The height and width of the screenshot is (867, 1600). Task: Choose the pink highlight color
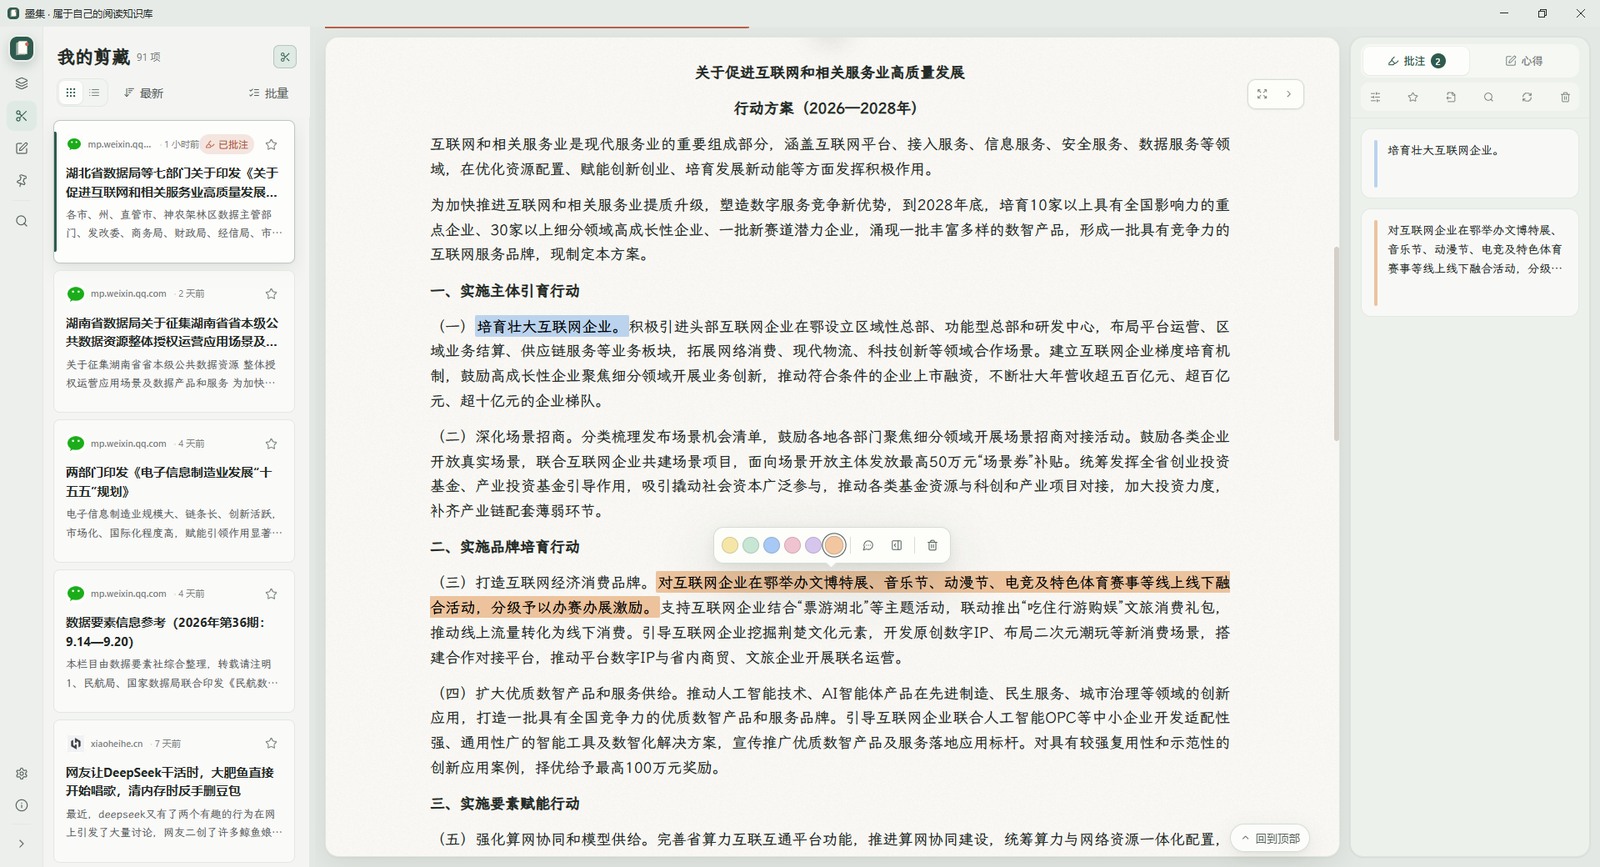(792, 545)
